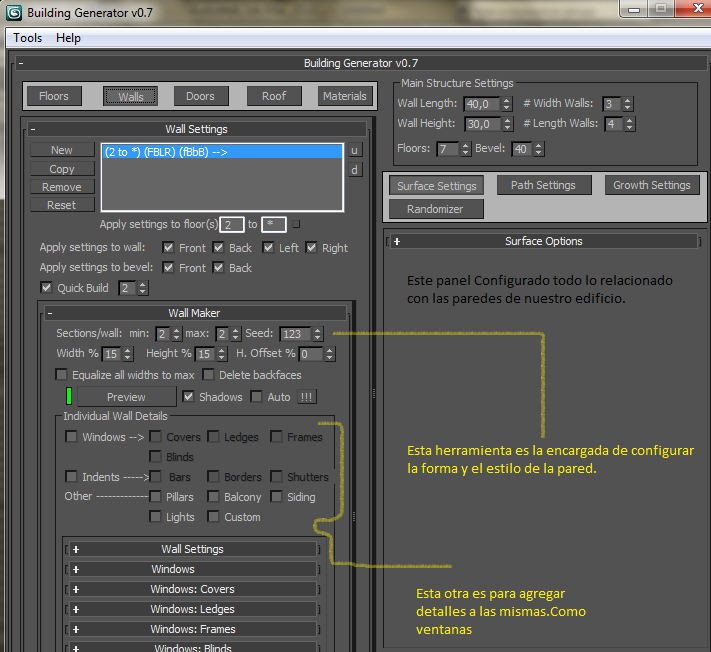Click the Wall Length input field
Image resolution: width=711 pixels, height=652 pixels.
[479, 104]
